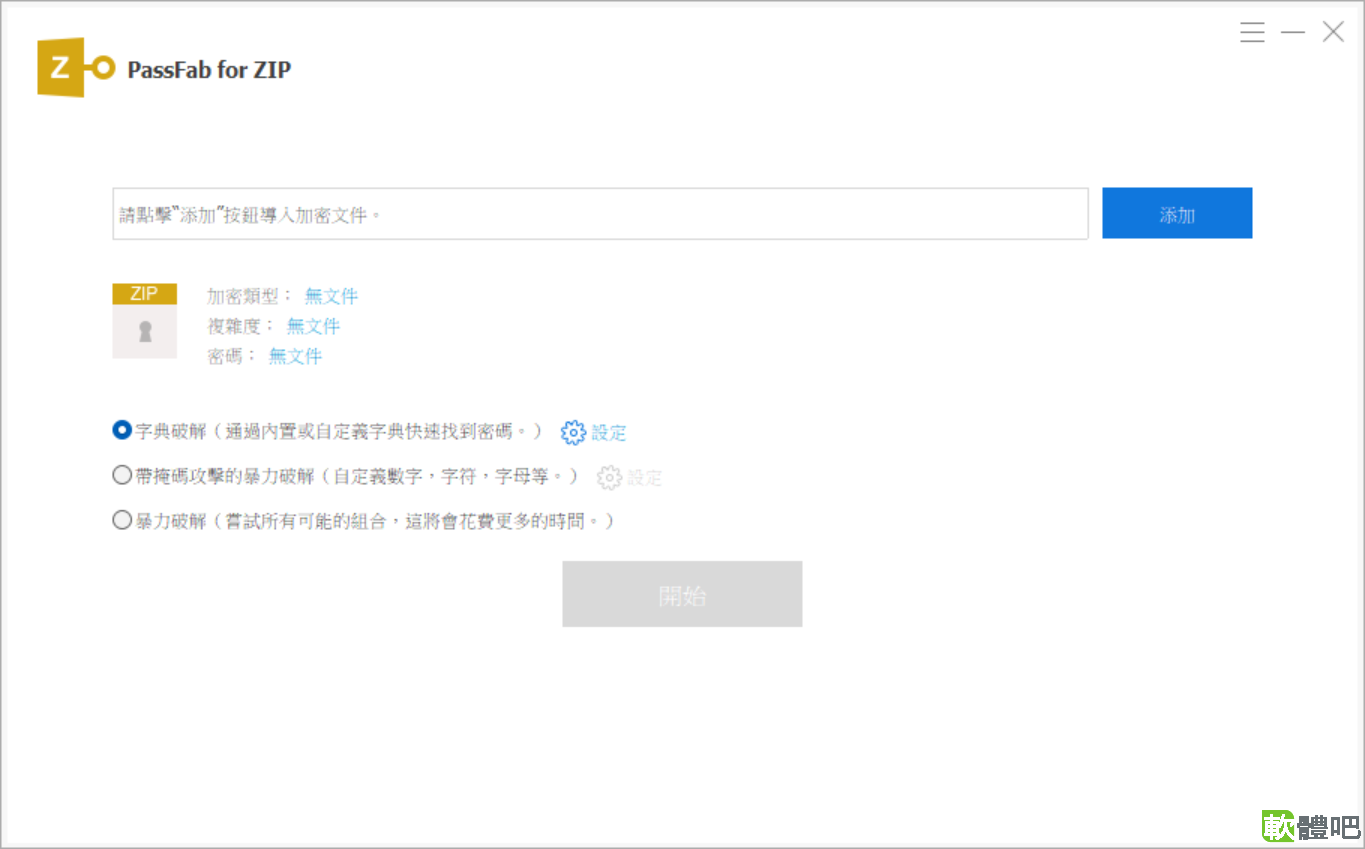
Task: Minimize the PassFab window
Action: click(x=1293, y=32)
